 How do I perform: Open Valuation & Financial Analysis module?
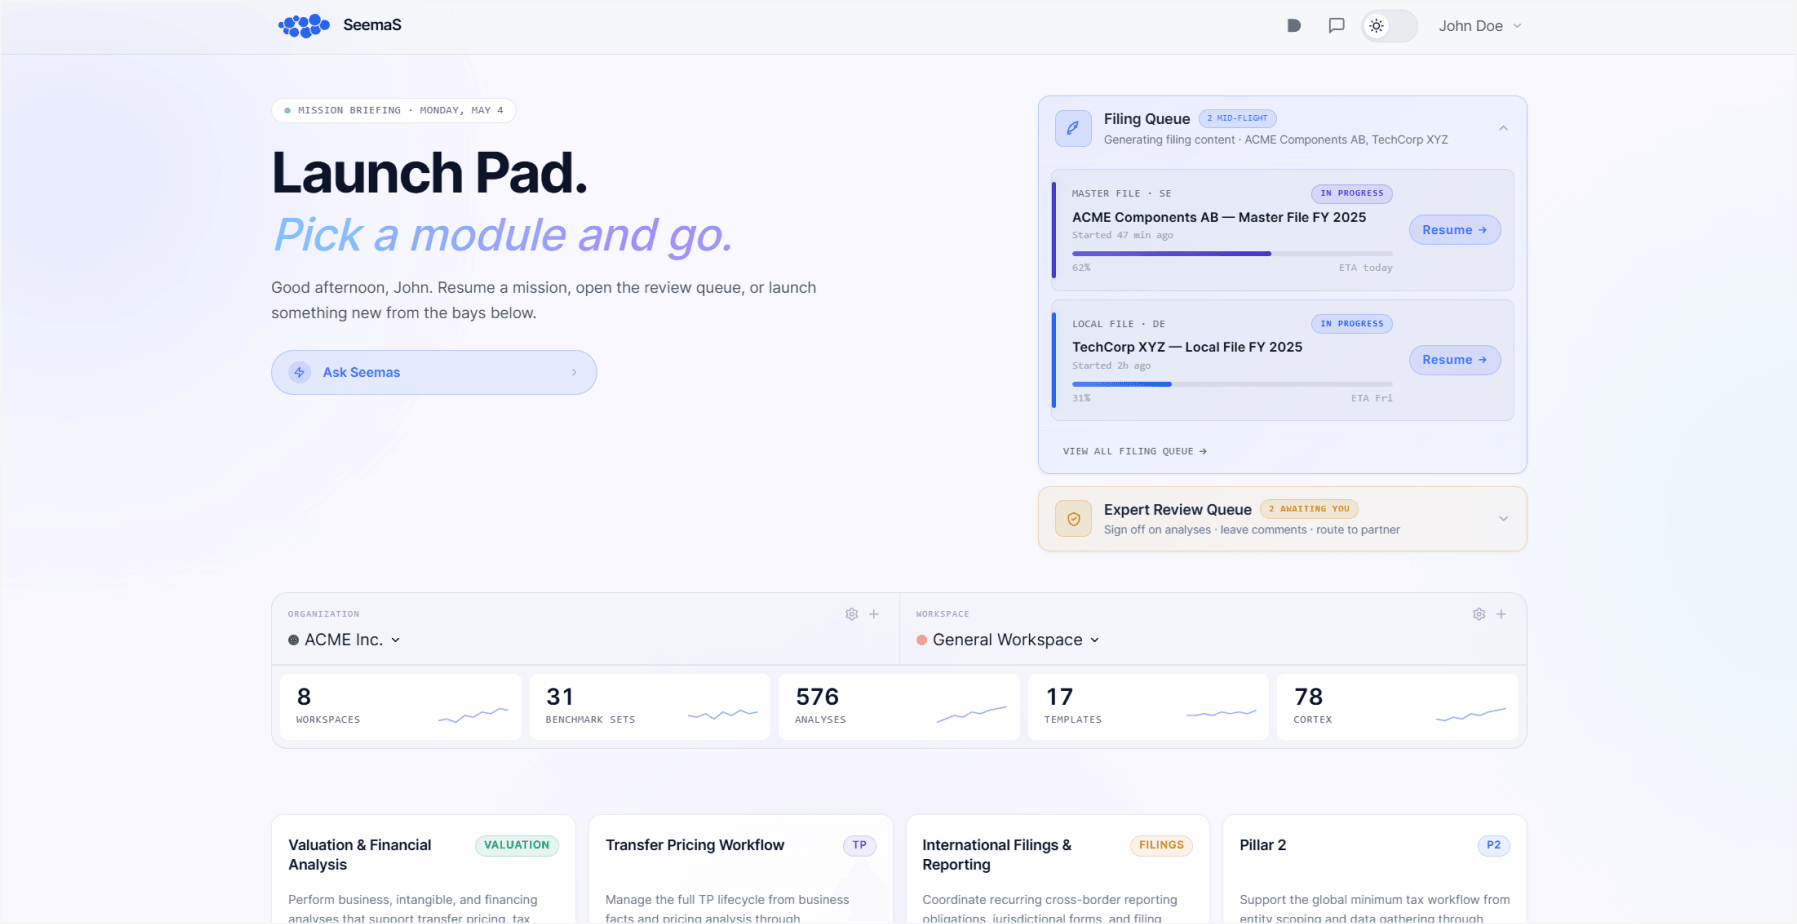click(423, 870)
